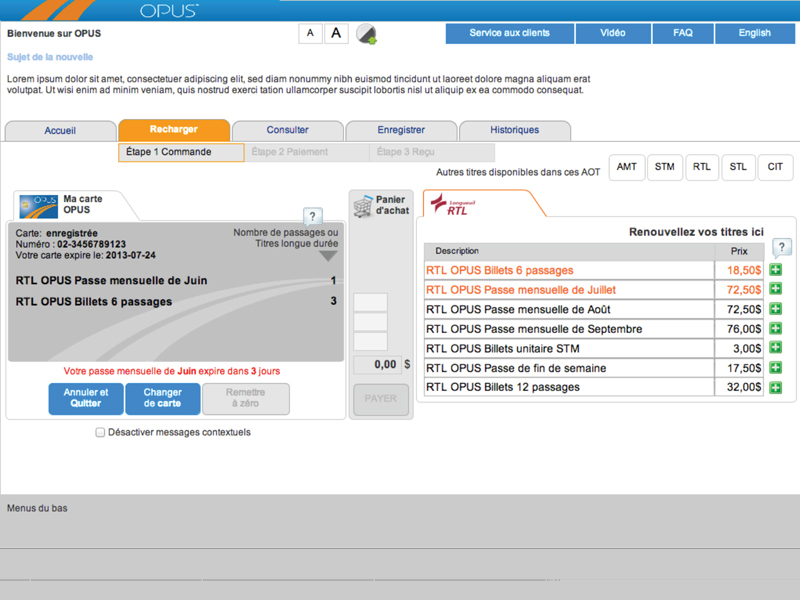
Task: Click Menus du bas footer text
Action: (x=37, y=508)
